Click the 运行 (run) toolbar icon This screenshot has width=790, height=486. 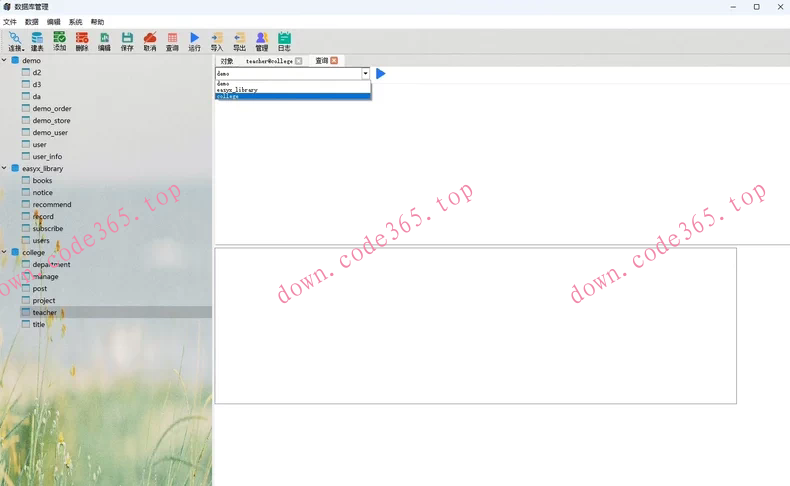click(194, 41)
